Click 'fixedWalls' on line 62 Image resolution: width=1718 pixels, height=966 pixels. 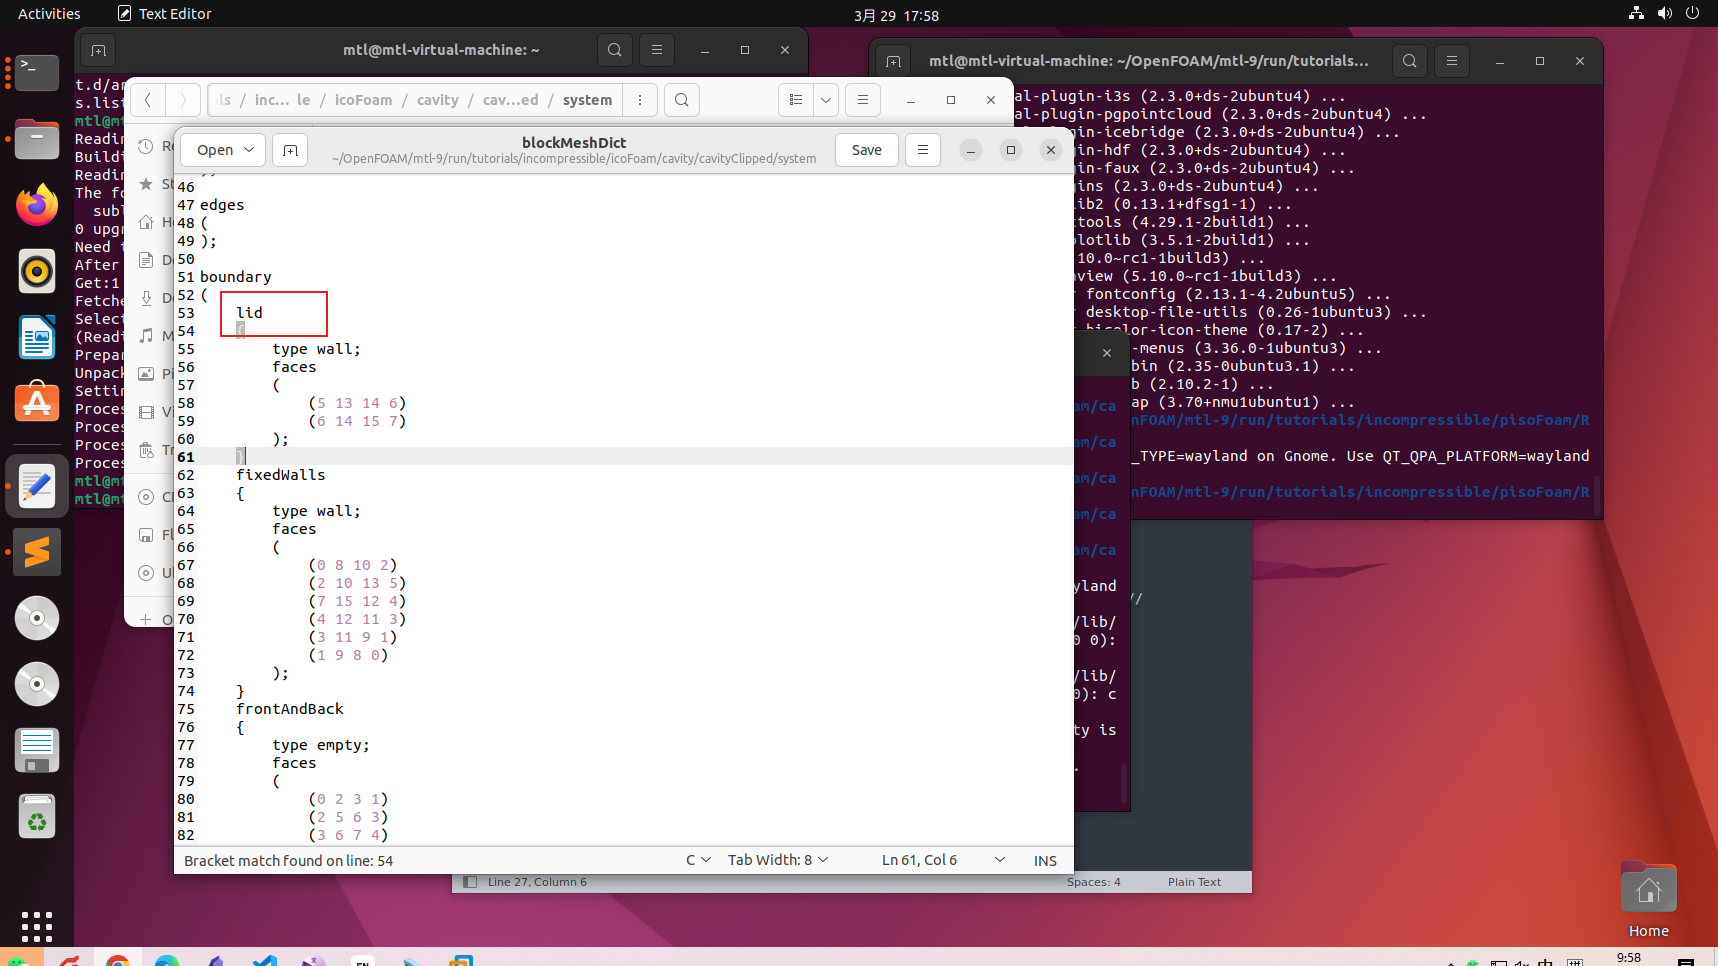[281, 475]
